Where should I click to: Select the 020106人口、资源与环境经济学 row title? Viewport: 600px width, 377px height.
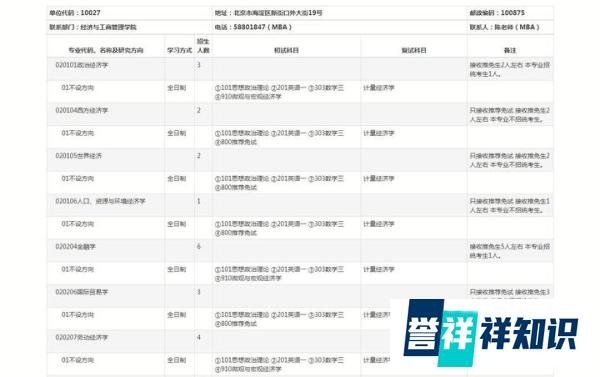[x=100, y=201]
